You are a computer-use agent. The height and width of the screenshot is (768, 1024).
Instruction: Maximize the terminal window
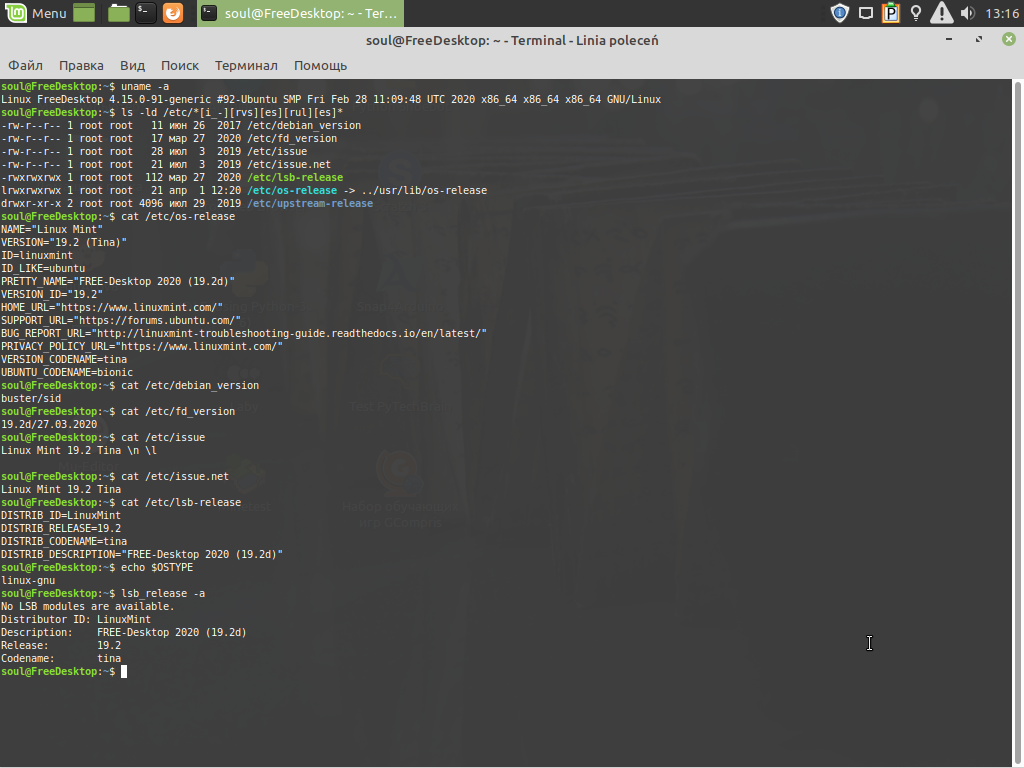(978, 40)
